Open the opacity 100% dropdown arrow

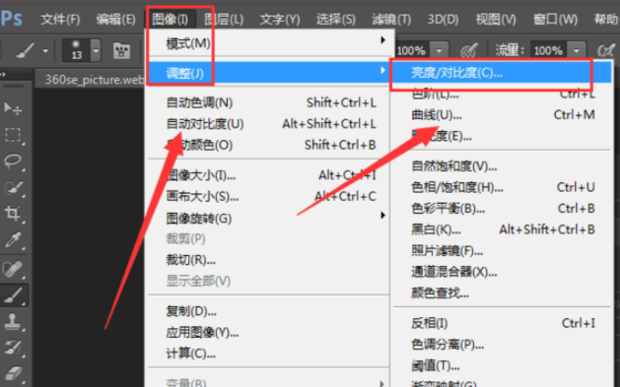(439, 51)
